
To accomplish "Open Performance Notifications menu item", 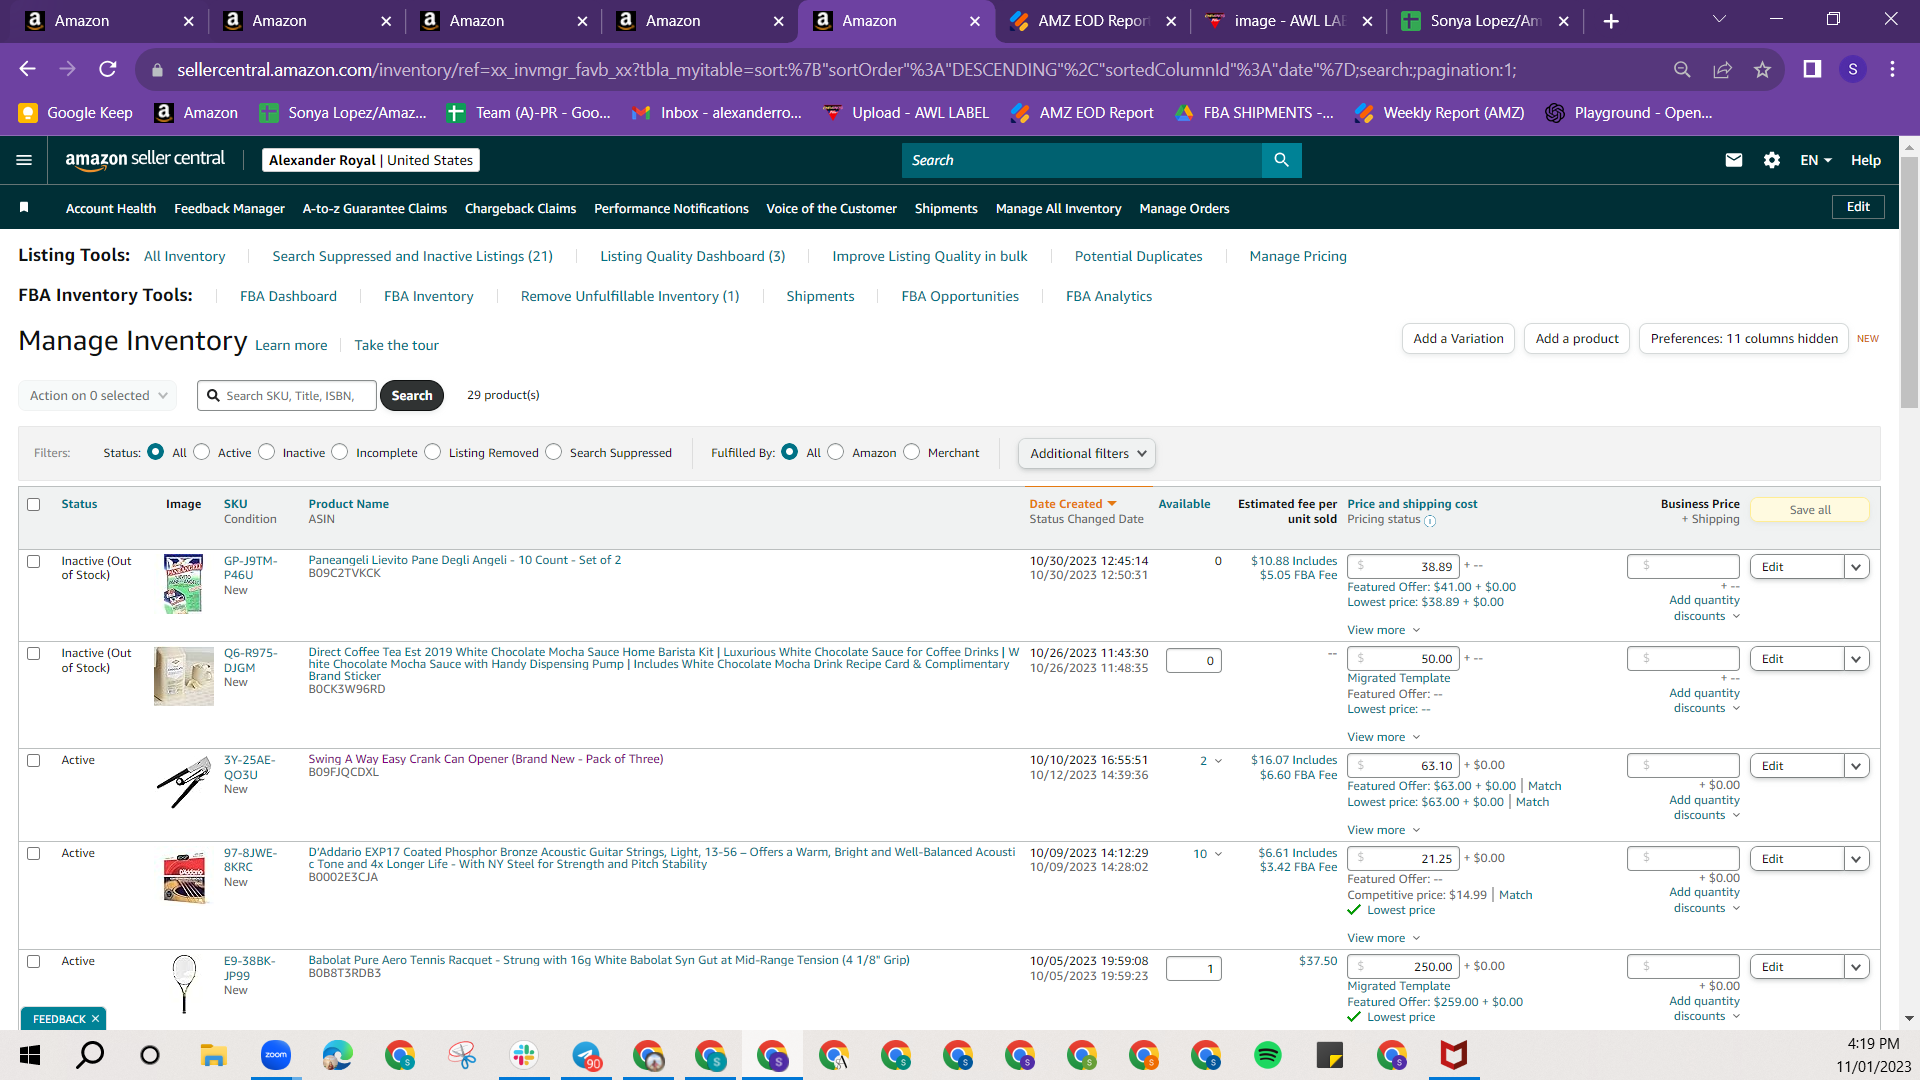I will click(671, 208).
